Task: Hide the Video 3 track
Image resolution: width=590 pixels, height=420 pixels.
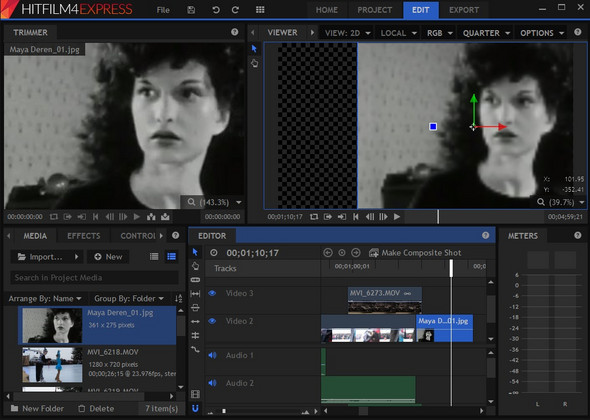Action: [x=212, y=293]
